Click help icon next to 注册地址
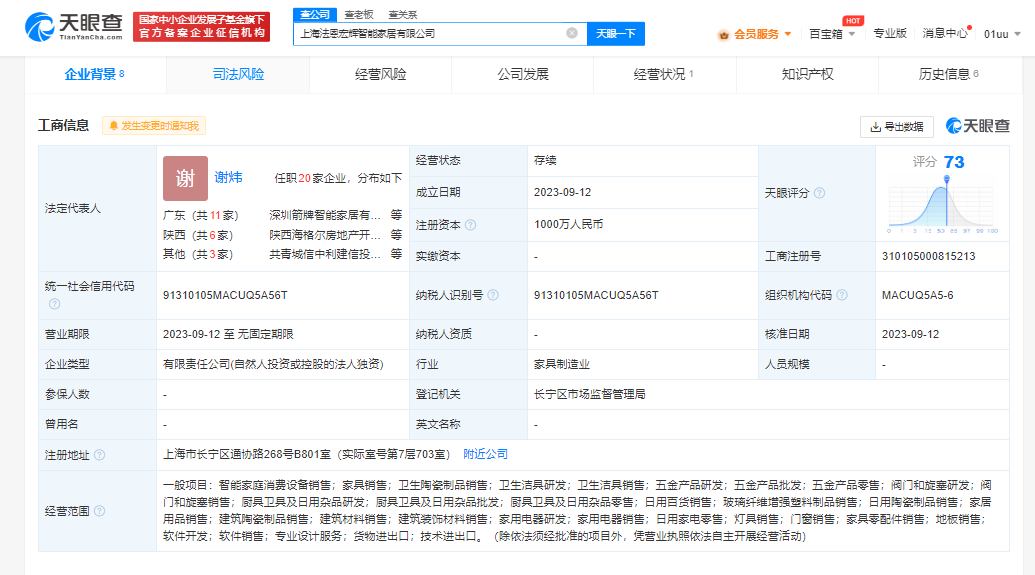 (x=100, y=455)
